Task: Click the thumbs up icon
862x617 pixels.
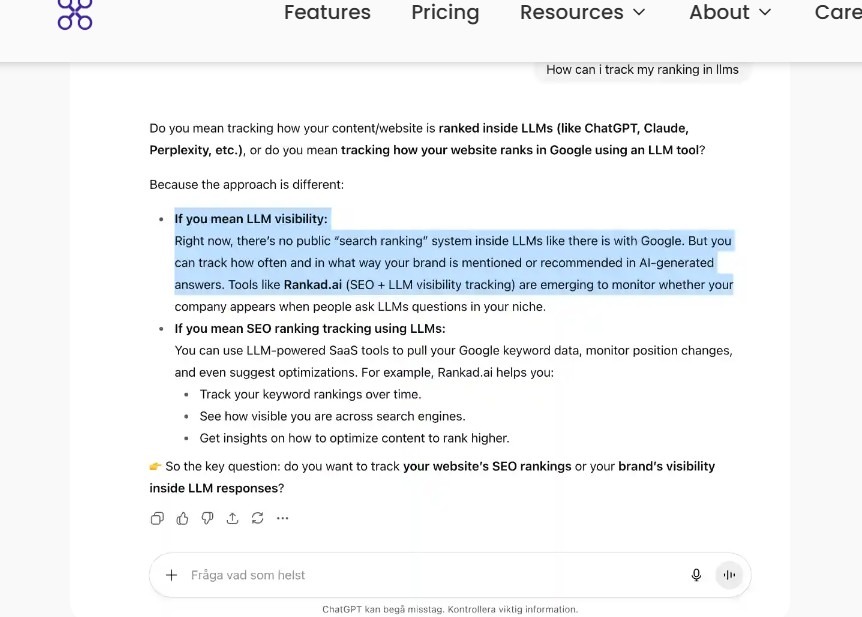Action: 182,518
